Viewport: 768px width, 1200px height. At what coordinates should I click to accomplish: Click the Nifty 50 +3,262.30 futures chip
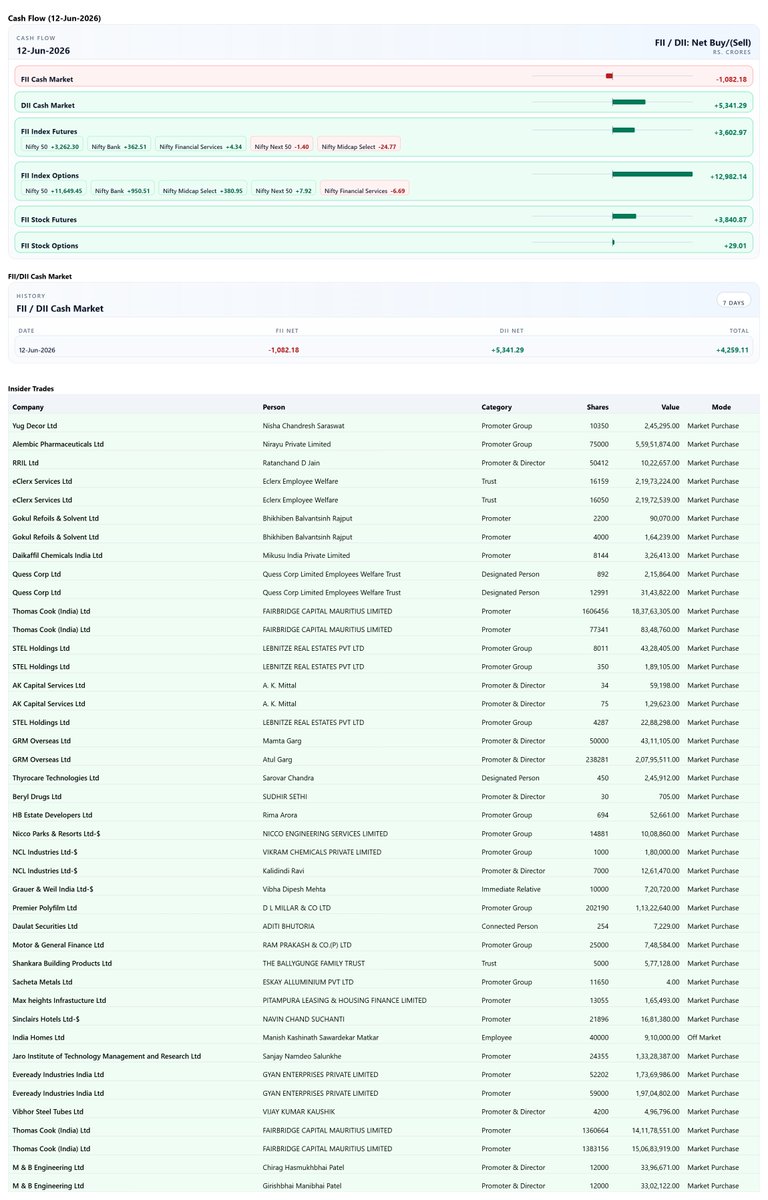click(x=52, y=146)
